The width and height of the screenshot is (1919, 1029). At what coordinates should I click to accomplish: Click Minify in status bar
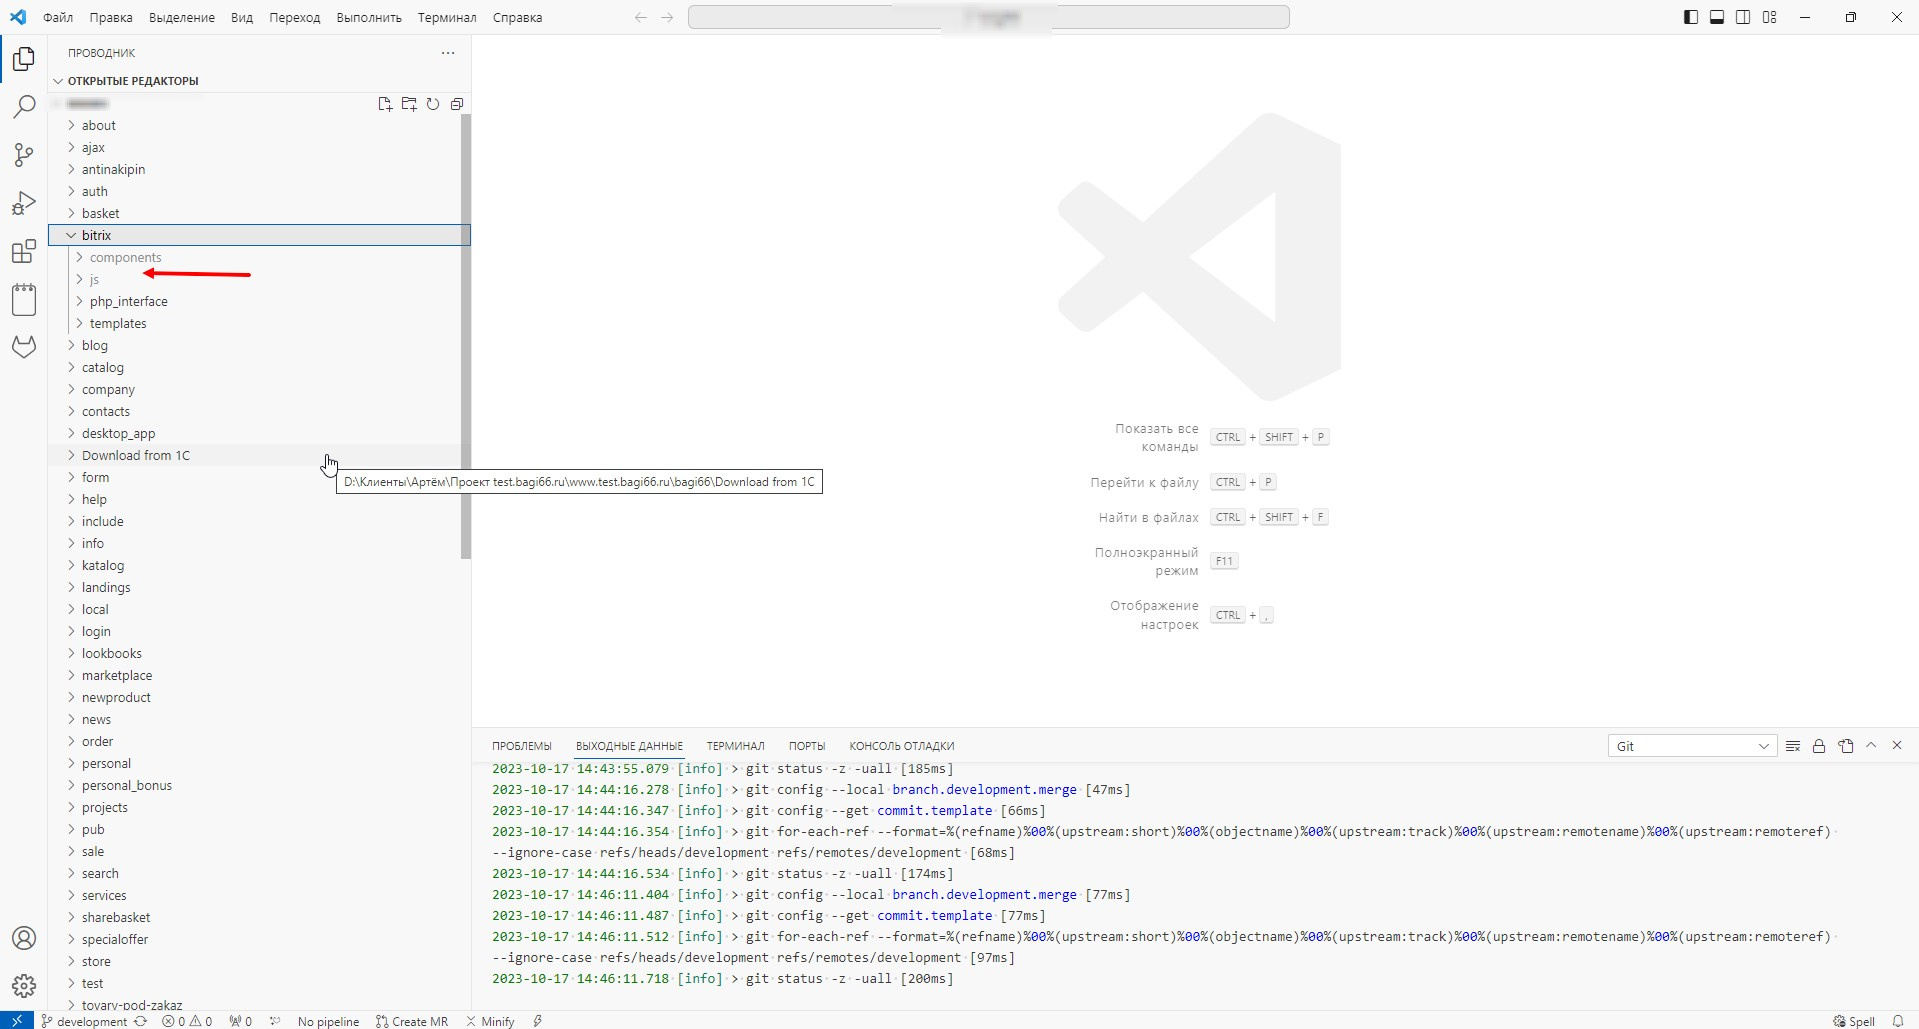(x=490, y=1021)
